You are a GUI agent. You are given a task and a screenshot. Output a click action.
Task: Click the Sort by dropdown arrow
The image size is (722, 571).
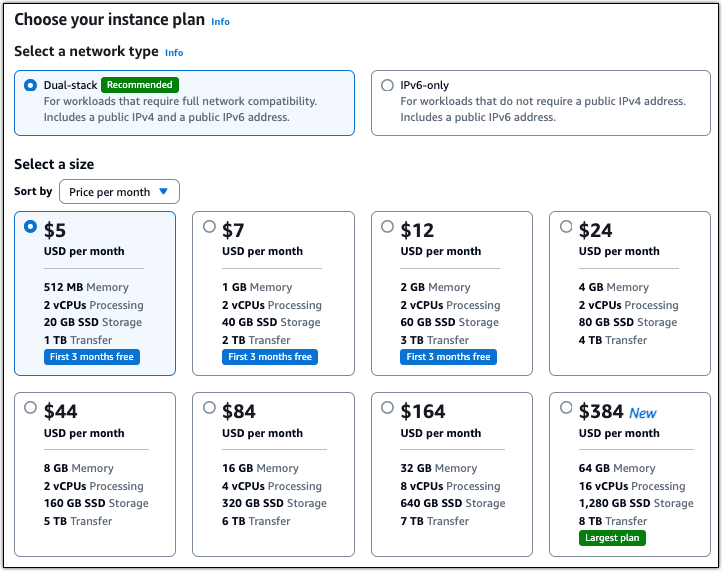click(163, 192)
